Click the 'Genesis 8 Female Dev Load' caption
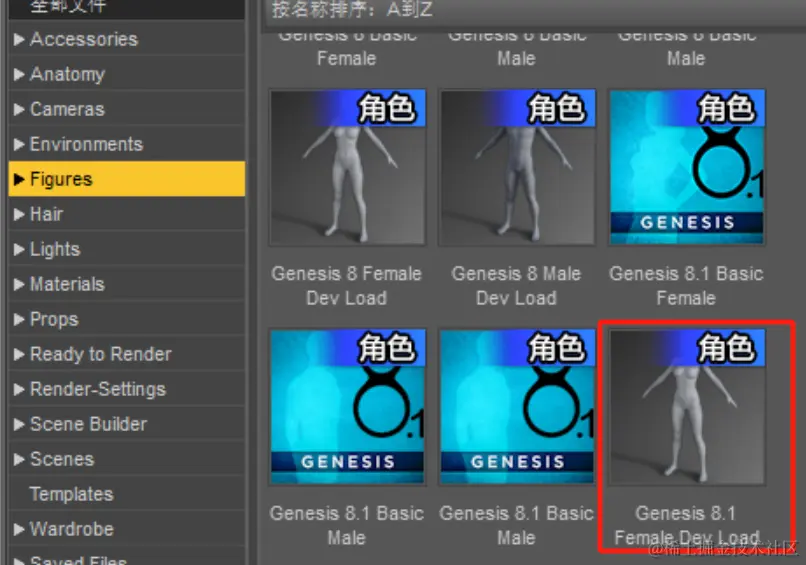This screenshot has width=806, height=565. (346, 286)
